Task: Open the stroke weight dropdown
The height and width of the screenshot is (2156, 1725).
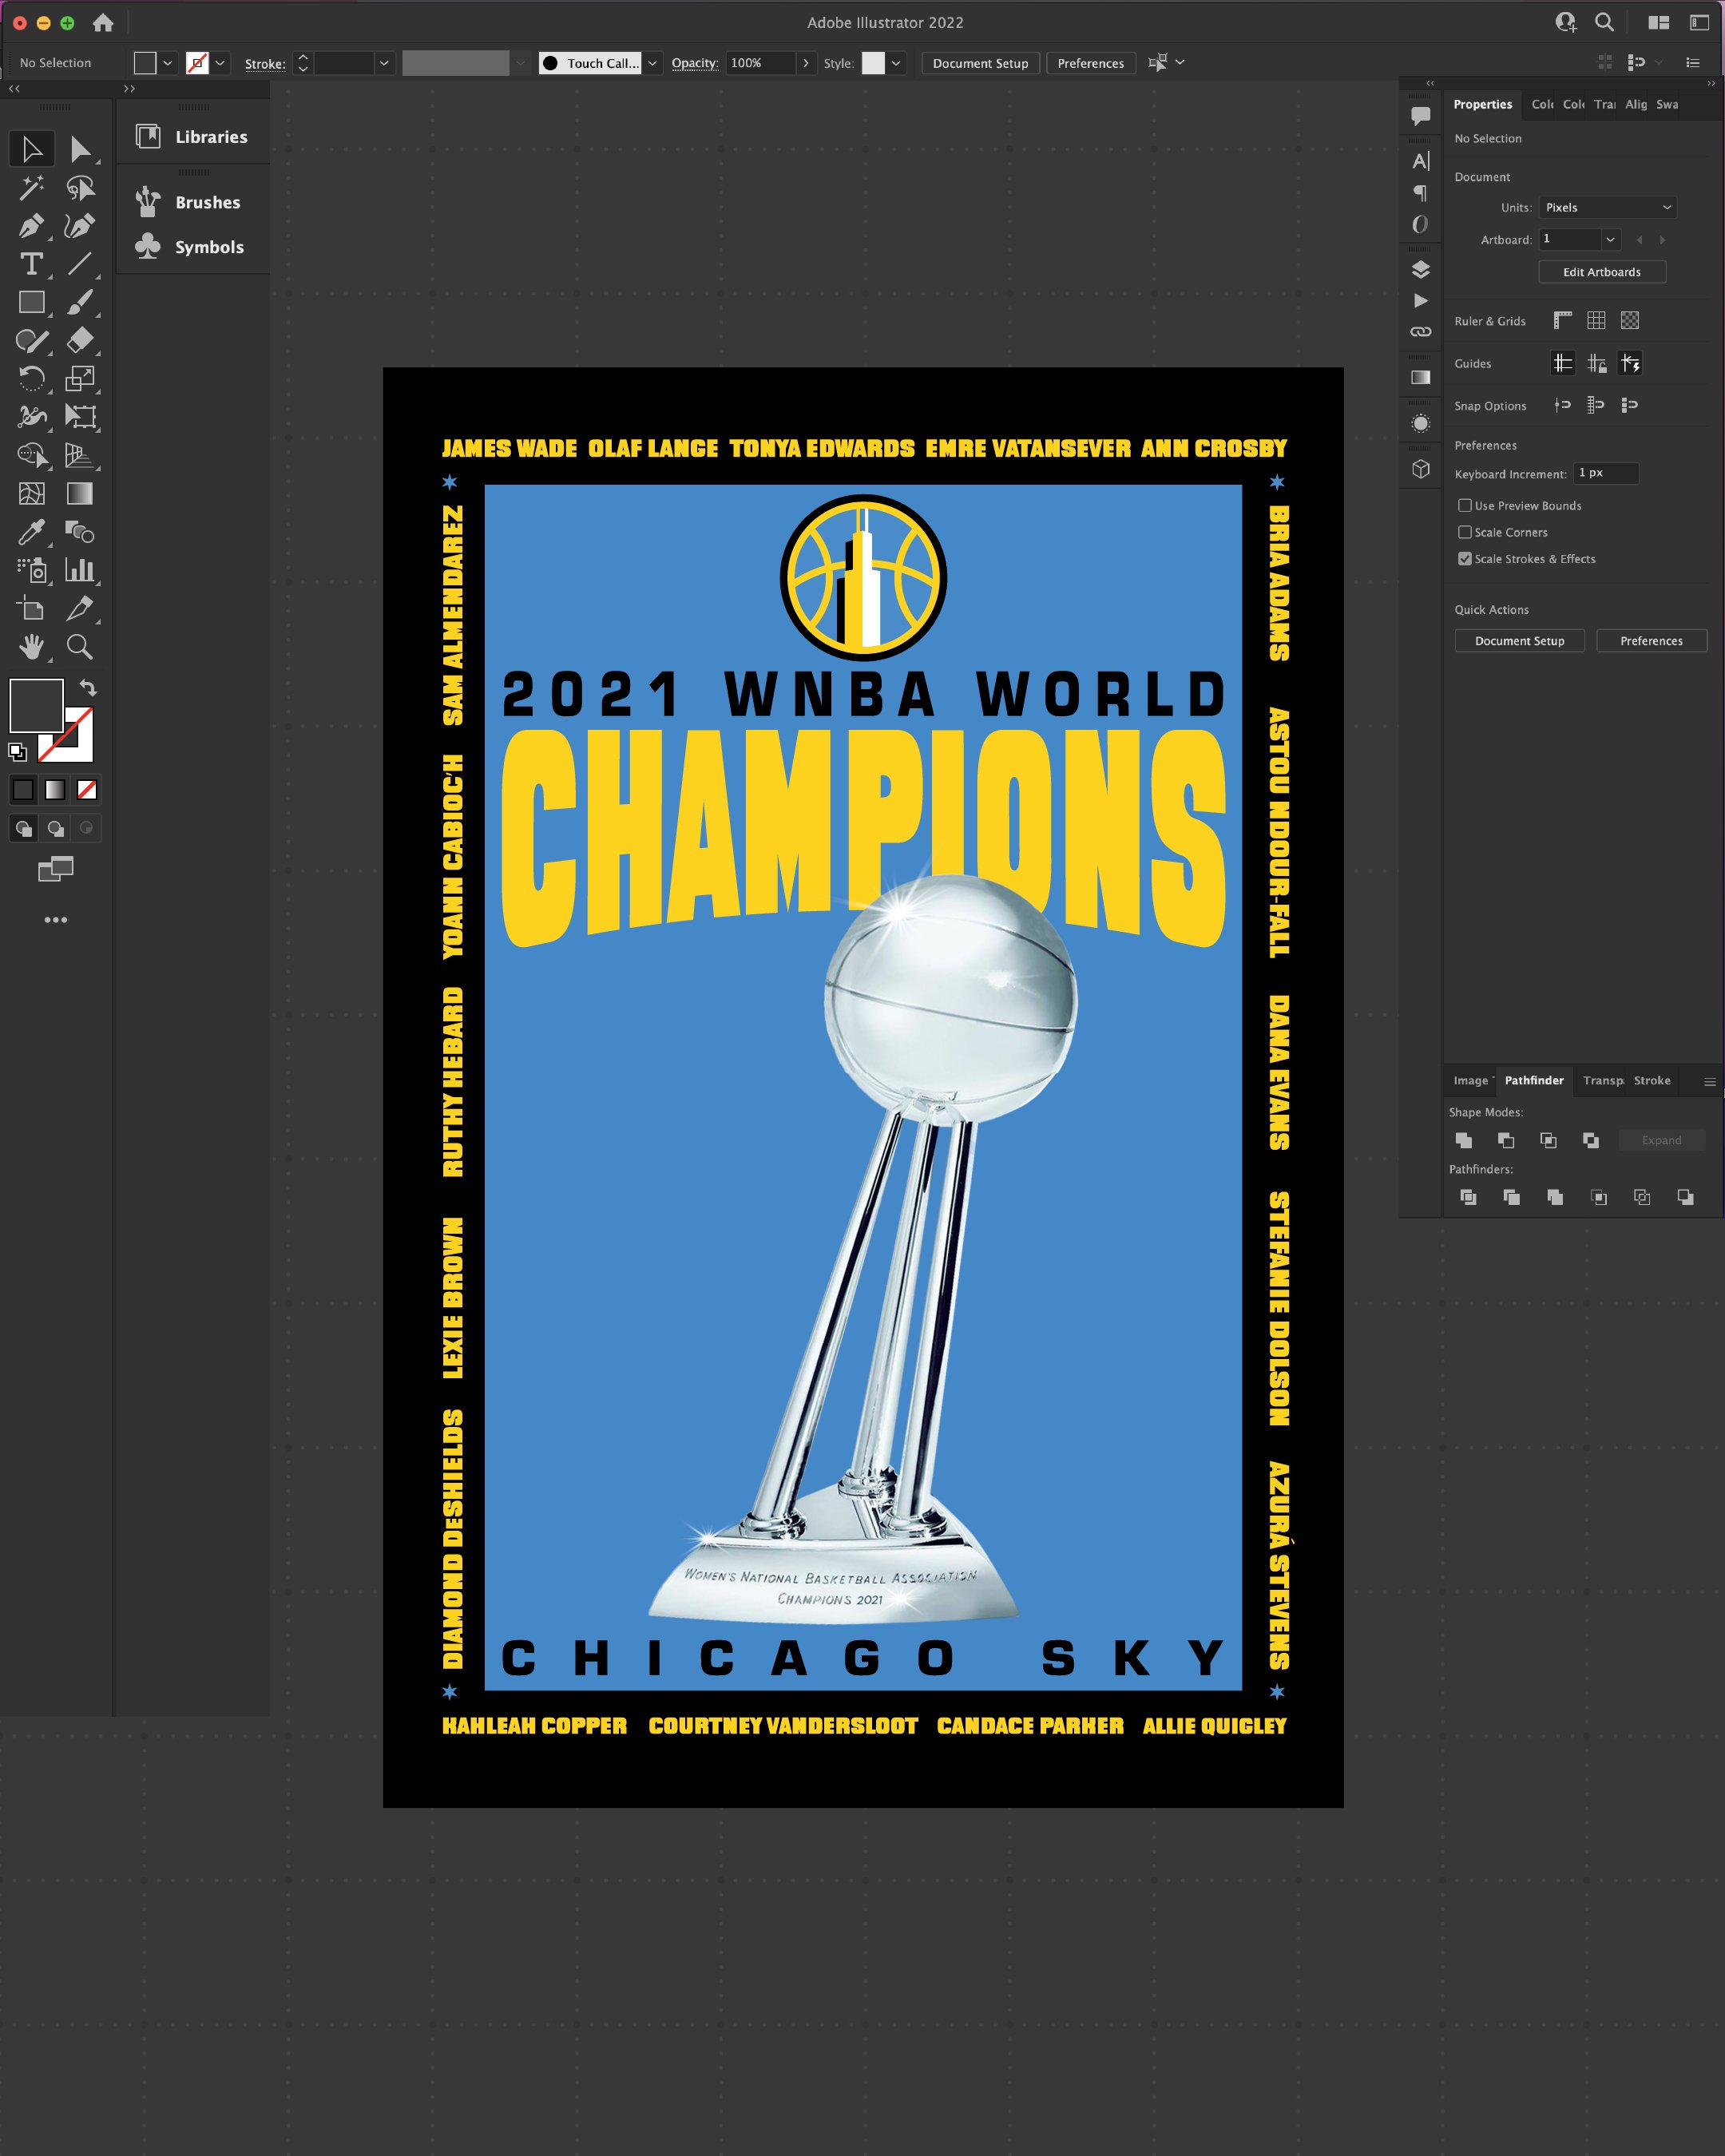Action: coord(384,63)
